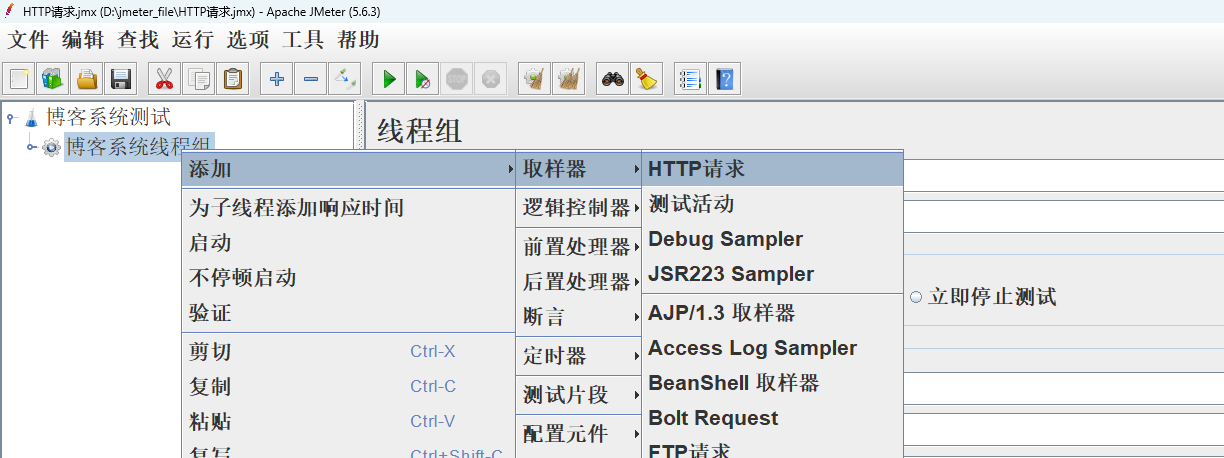Expand the 配置元件 submenu
Screen dimensions: 1224x458
click(579, 434)
